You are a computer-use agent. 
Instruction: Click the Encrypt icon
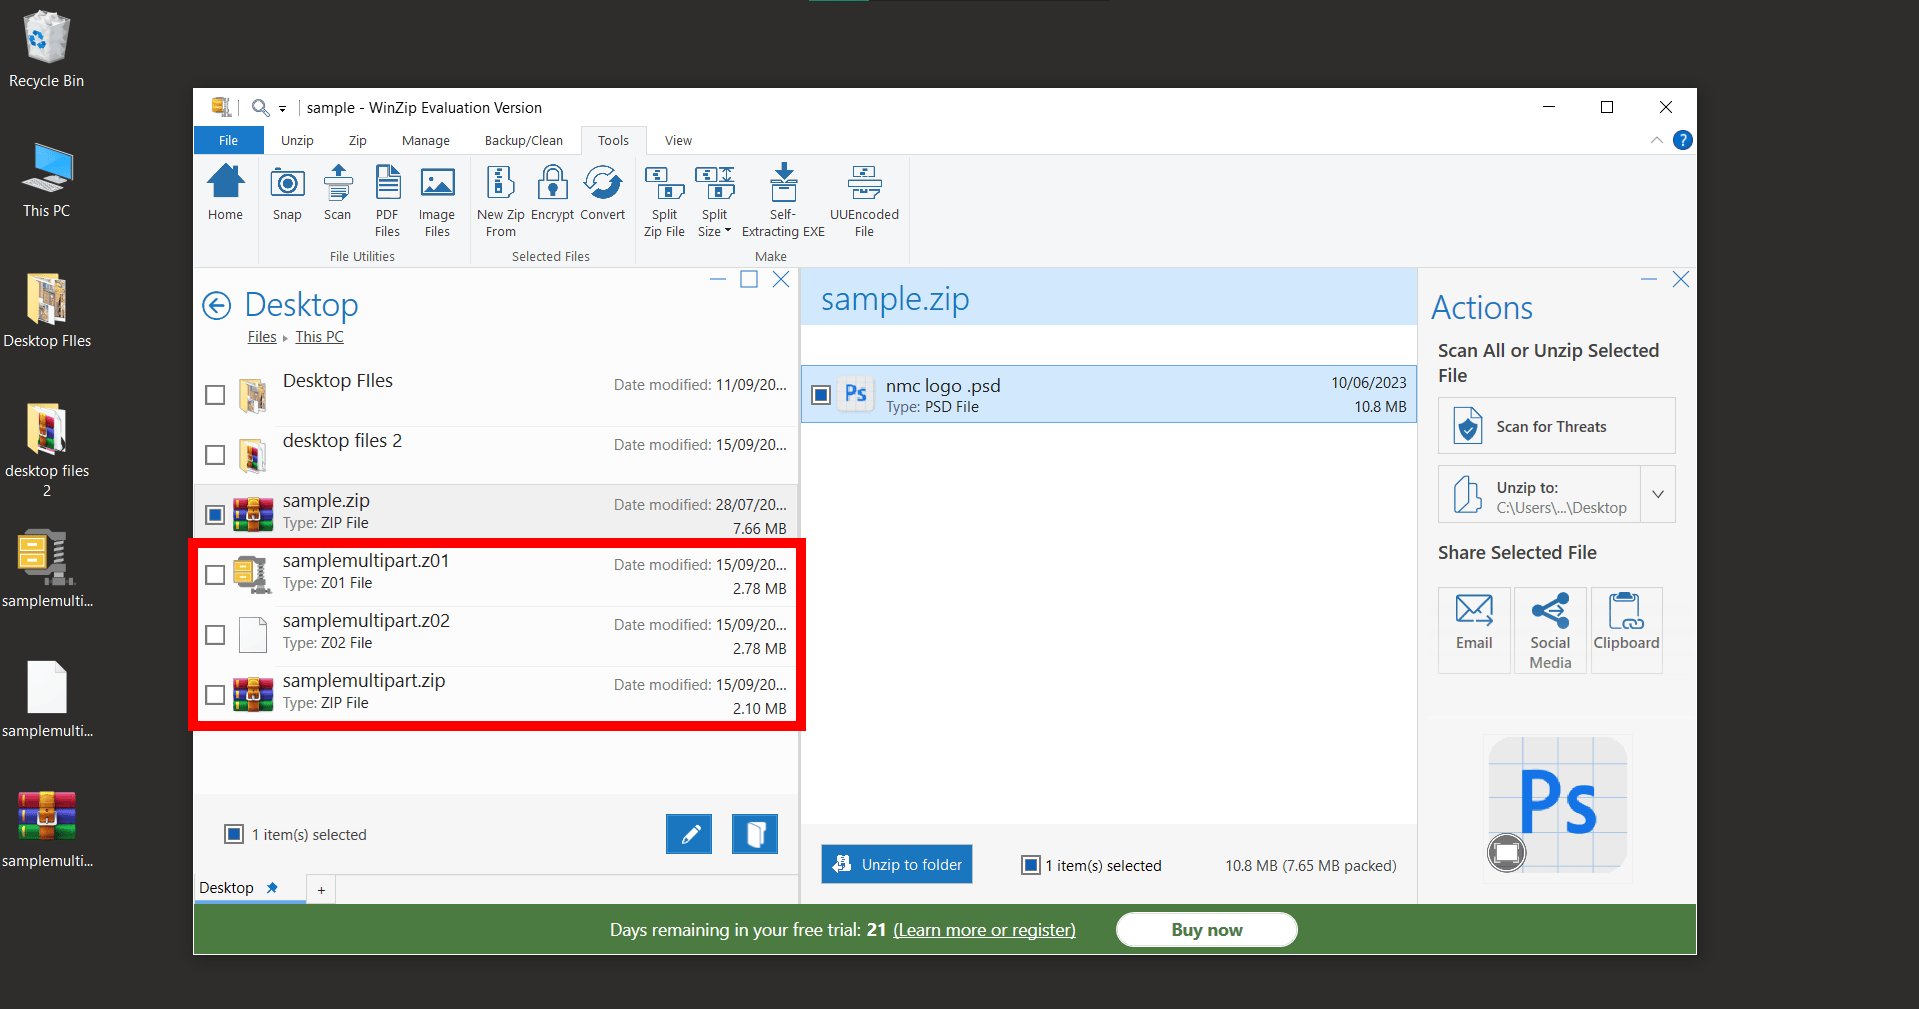point(551,197)
